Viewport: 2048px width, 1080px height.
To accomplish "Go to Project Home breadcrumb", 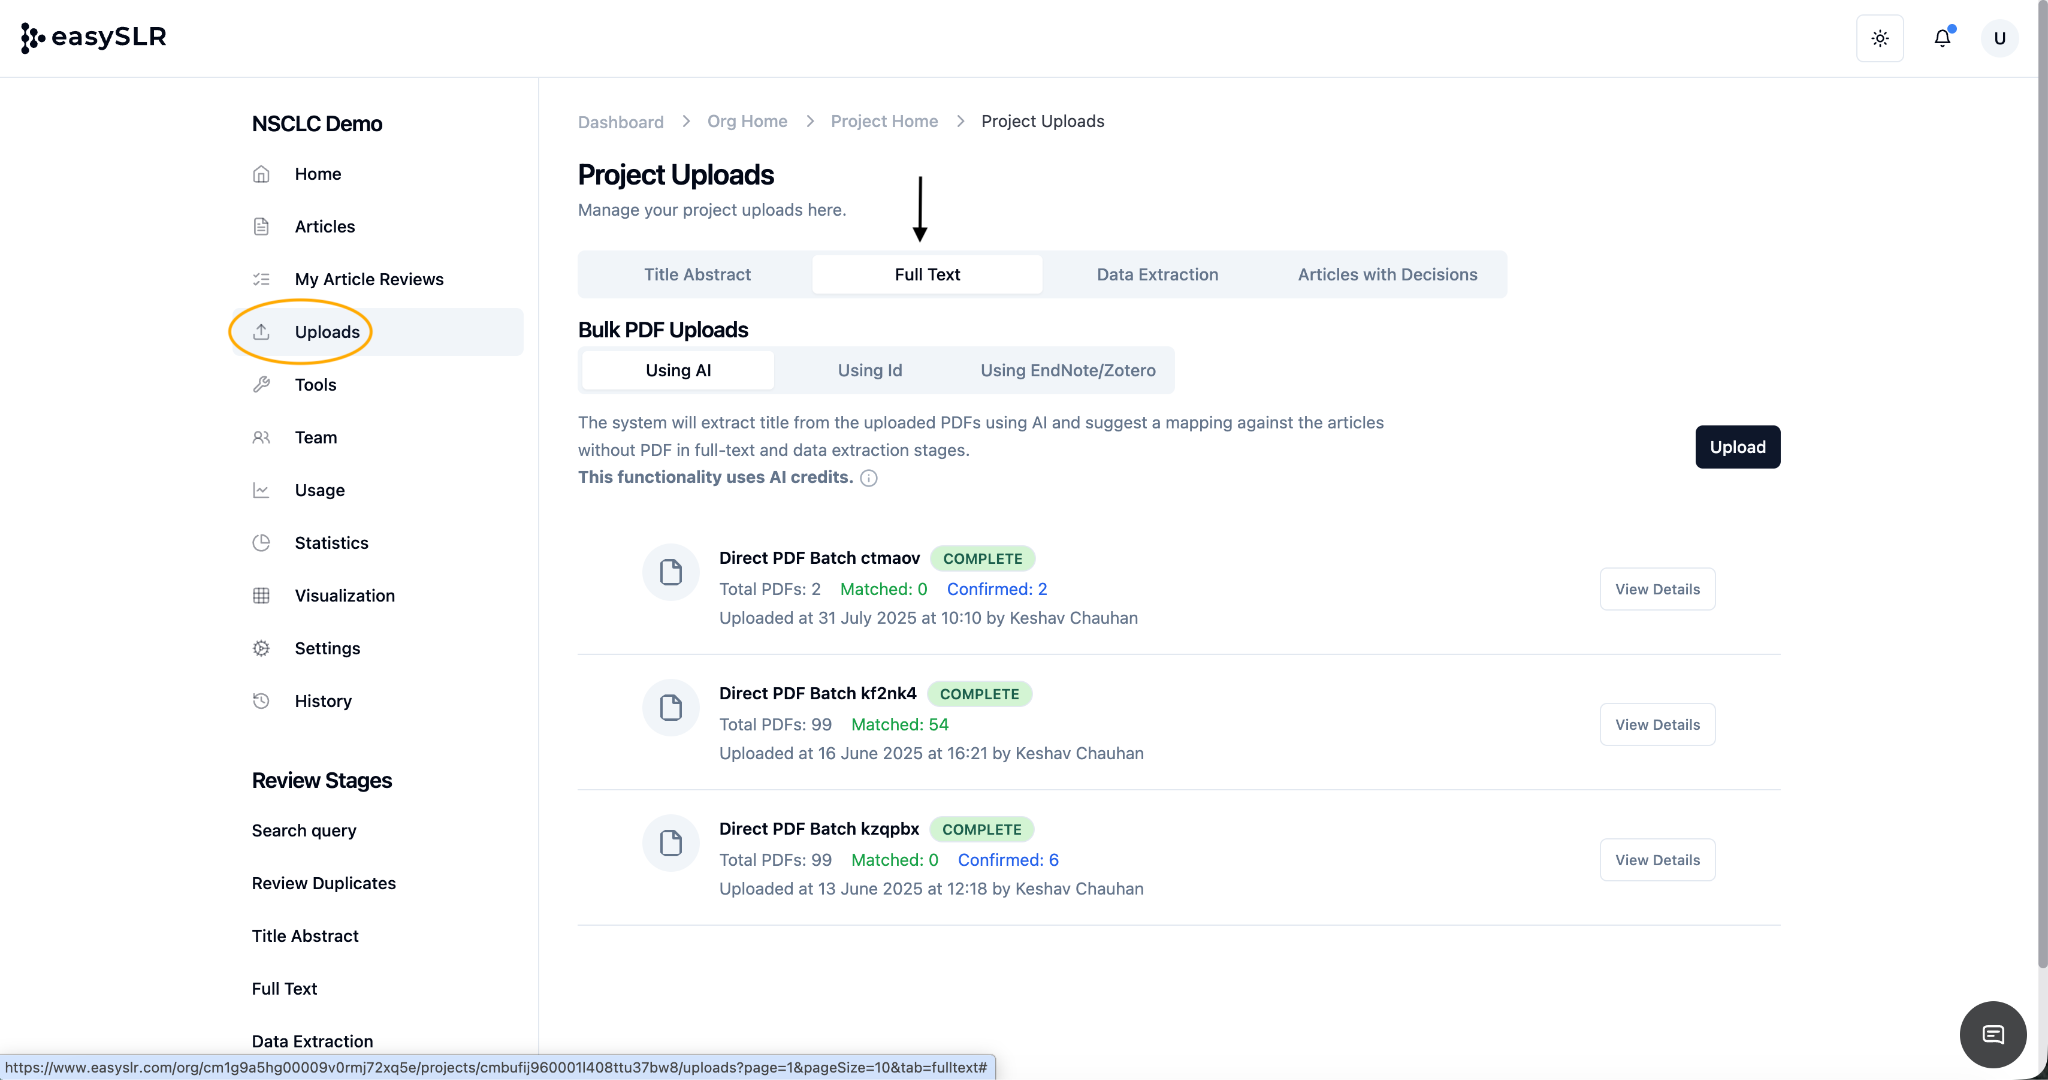I will tap(884, 121).
